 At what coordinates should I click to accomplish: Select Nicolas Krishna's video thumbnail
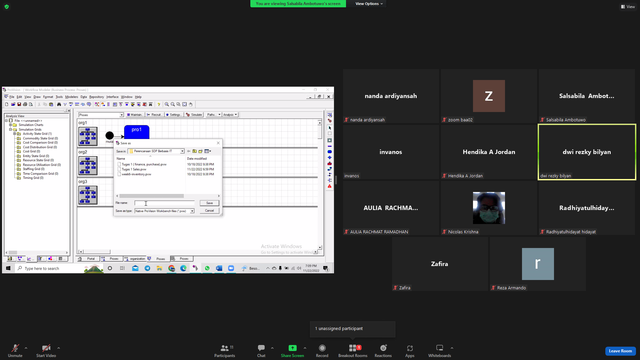pyautogui.click(x=489, y=208)
